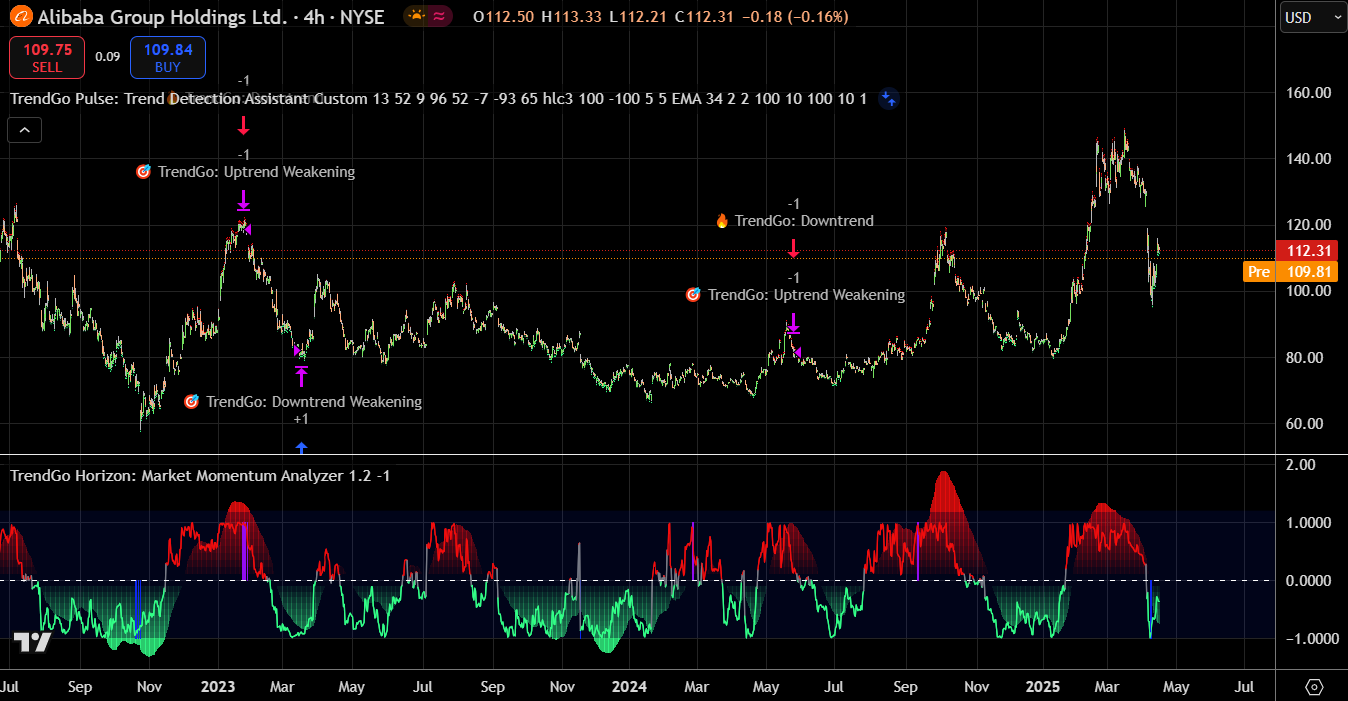Viewport: 1348px width, 701px height.
Task: Click the TradingView logo in chart corner
Action: tap(32, 643)
